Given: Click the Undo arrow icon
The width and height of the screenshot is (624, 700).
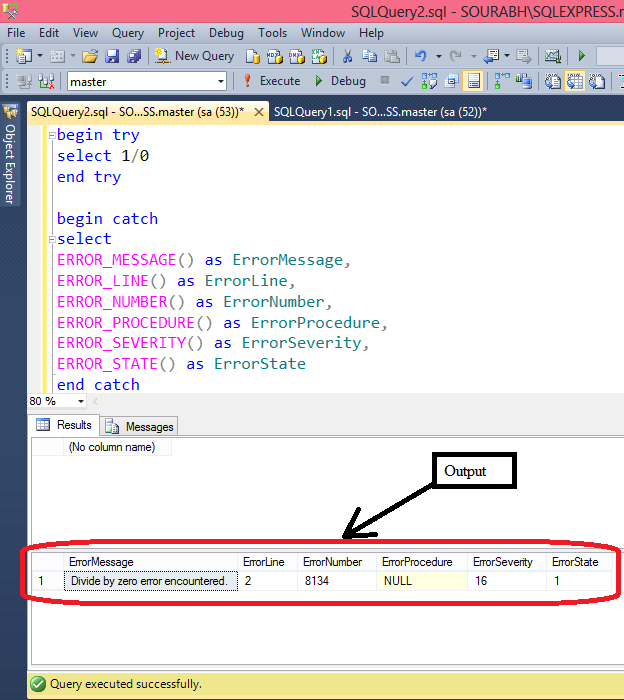Looking at the screenshot, I should click(x=421, y=56).
